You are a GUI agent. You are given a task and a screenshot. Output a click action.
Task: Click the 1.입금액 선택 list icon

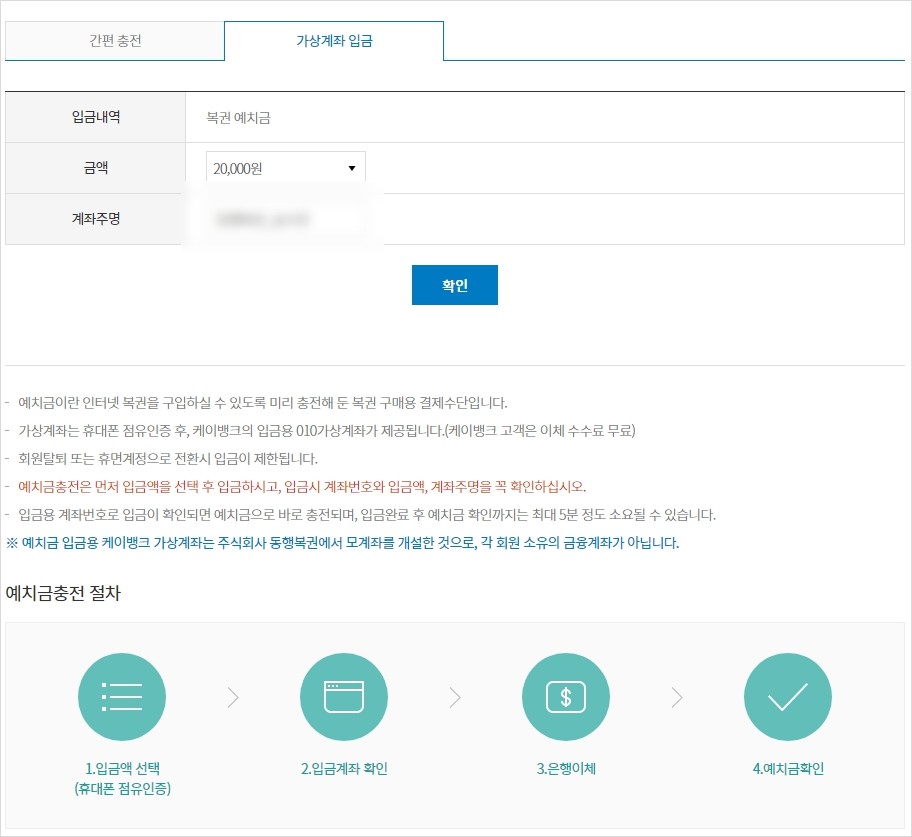[x=122, y=697]
